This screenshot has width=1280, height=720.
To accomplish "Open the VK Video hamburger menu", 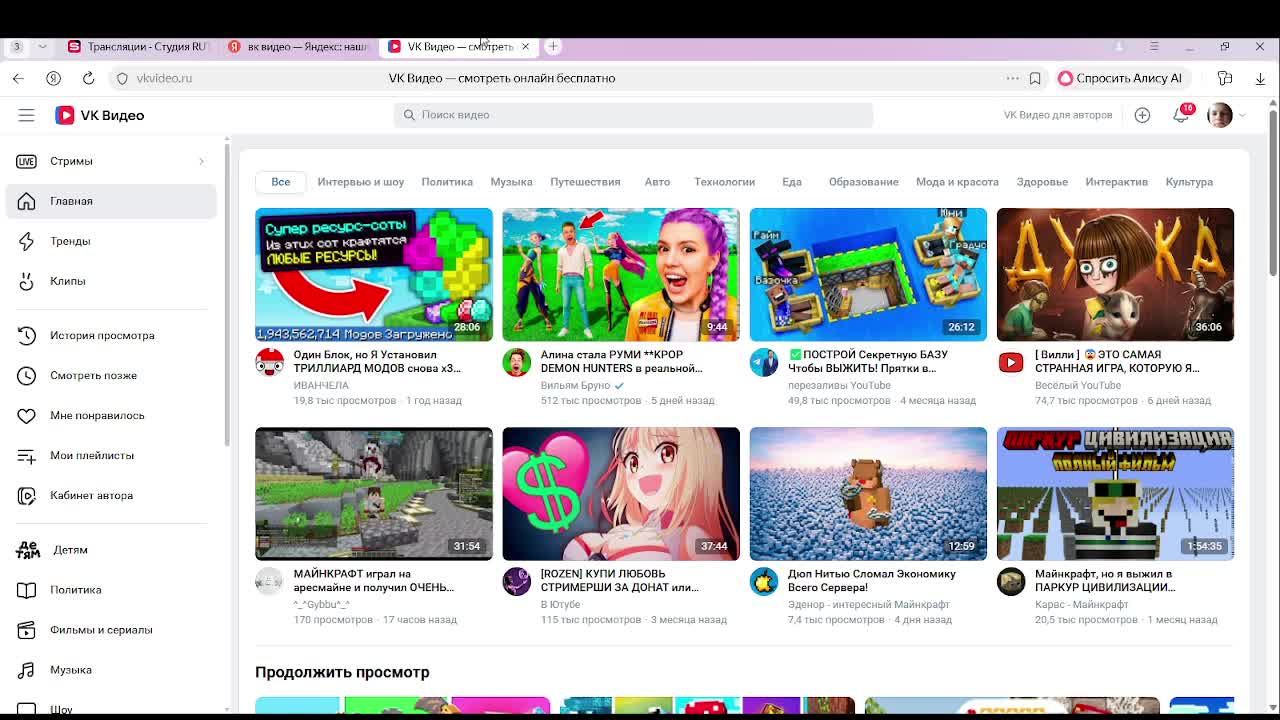I will pos(26,115).
